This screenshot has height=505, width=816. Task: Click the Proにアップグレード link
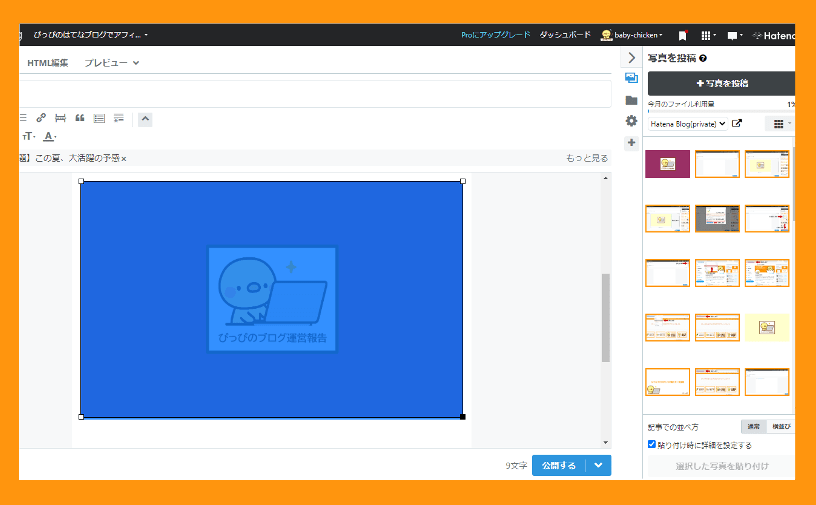495,35
